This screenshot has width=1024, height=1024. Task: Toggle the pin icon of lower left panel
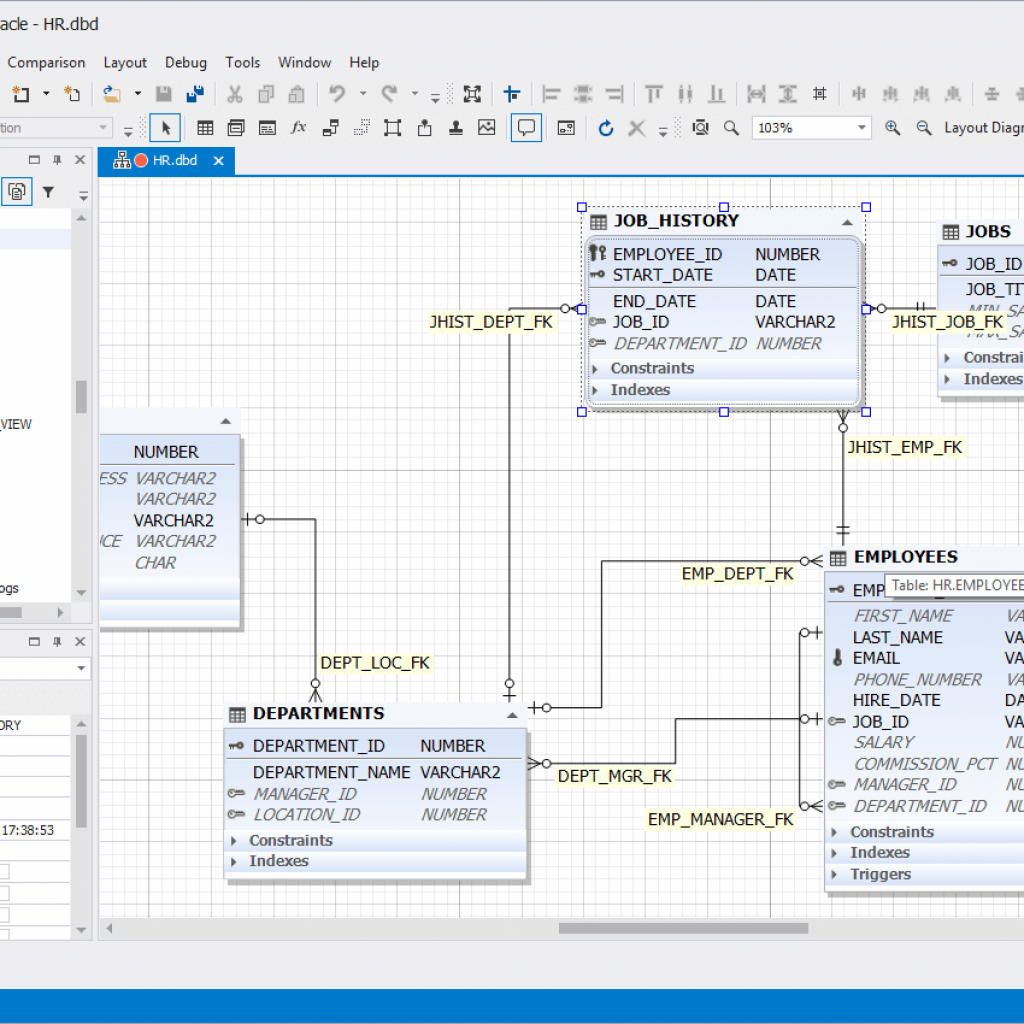click(x=57, y=642)
